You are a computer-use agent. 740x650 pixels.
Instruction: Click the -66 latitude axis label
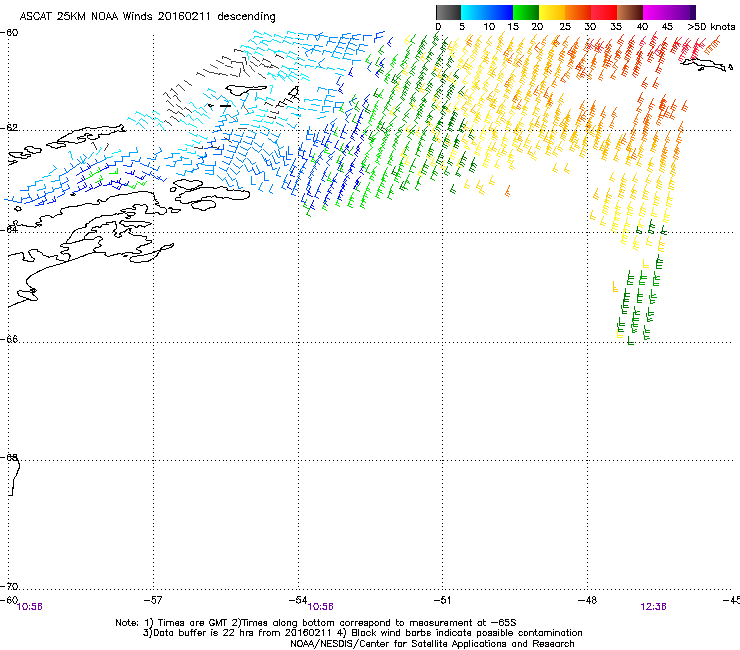10,339
